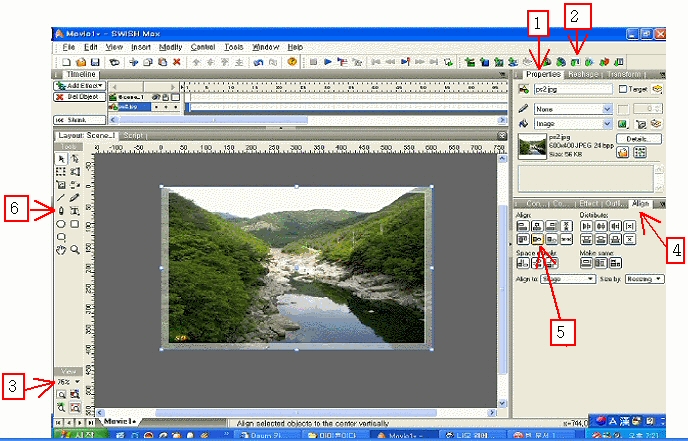The image size is (688, 441).
Task: Open the Align to dropdown
Action: click(x=568, y=279)
